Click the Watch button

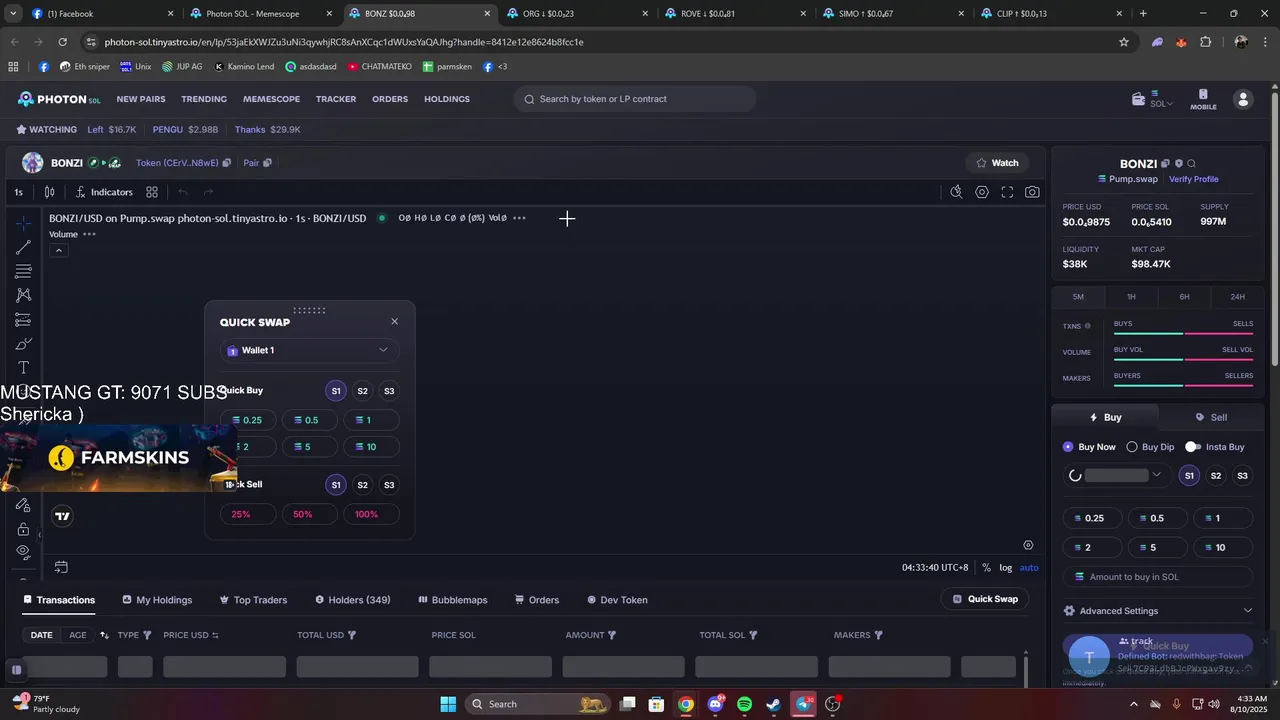click(997, 163)
